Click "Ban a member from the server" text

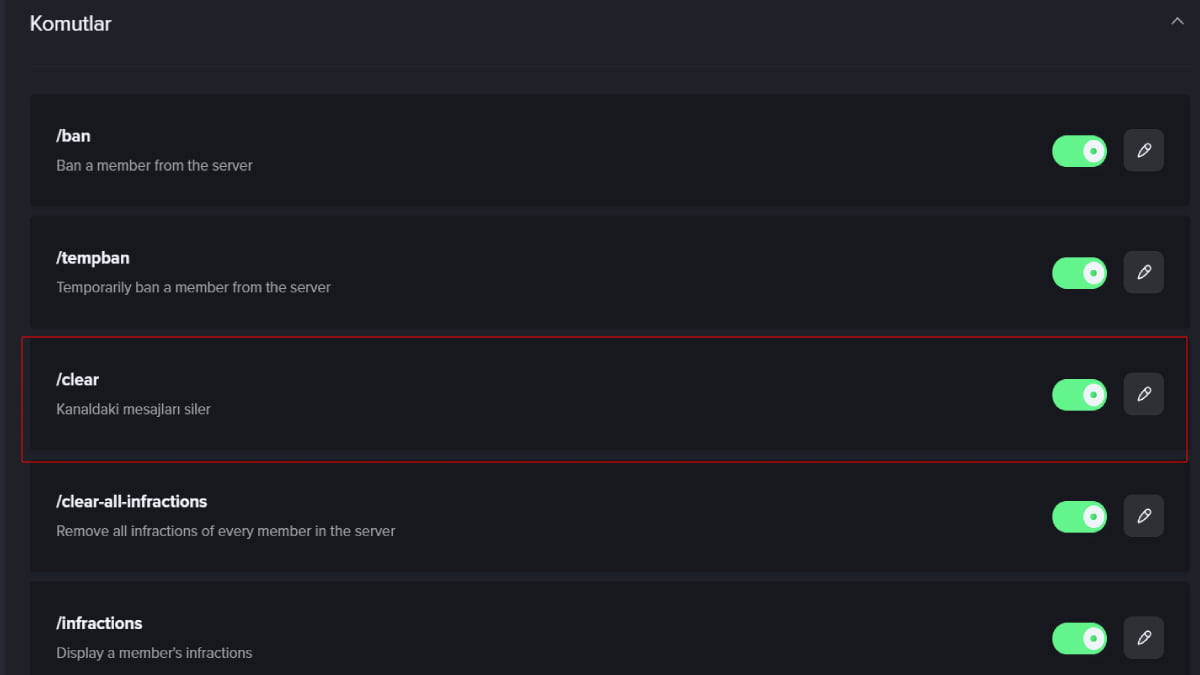[x=154, y=165]
